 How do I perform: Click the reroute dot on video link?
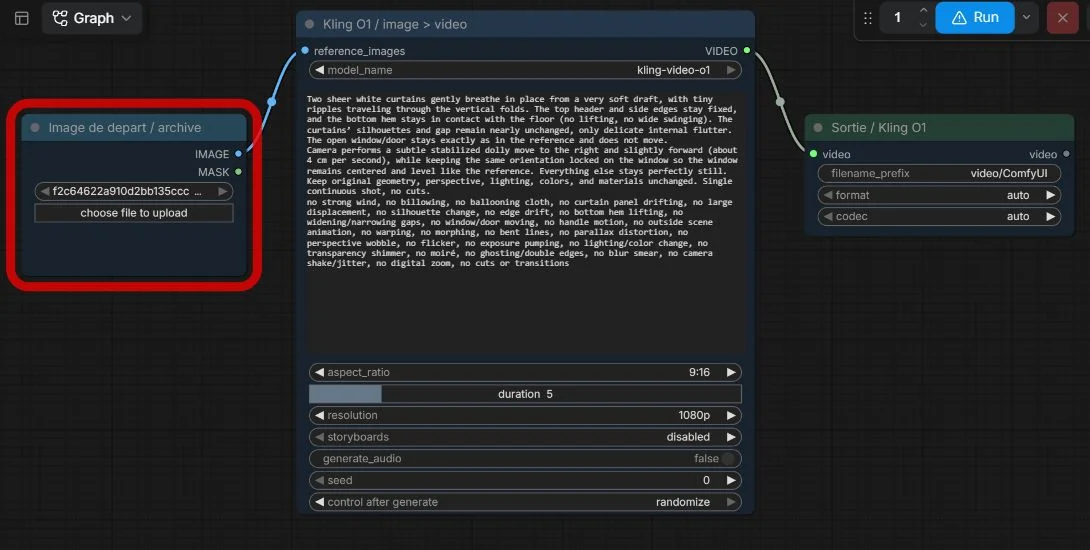click(x=780, y=102)
